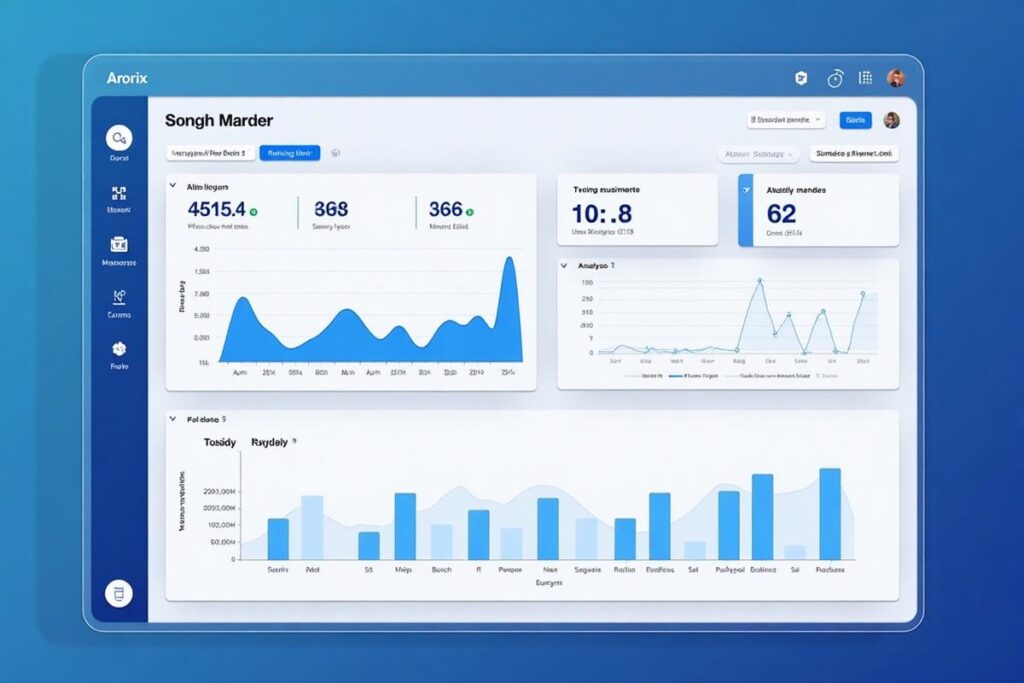Open the shield icon in the top bar
1024x683 pixels.
[x=800, y=78]
